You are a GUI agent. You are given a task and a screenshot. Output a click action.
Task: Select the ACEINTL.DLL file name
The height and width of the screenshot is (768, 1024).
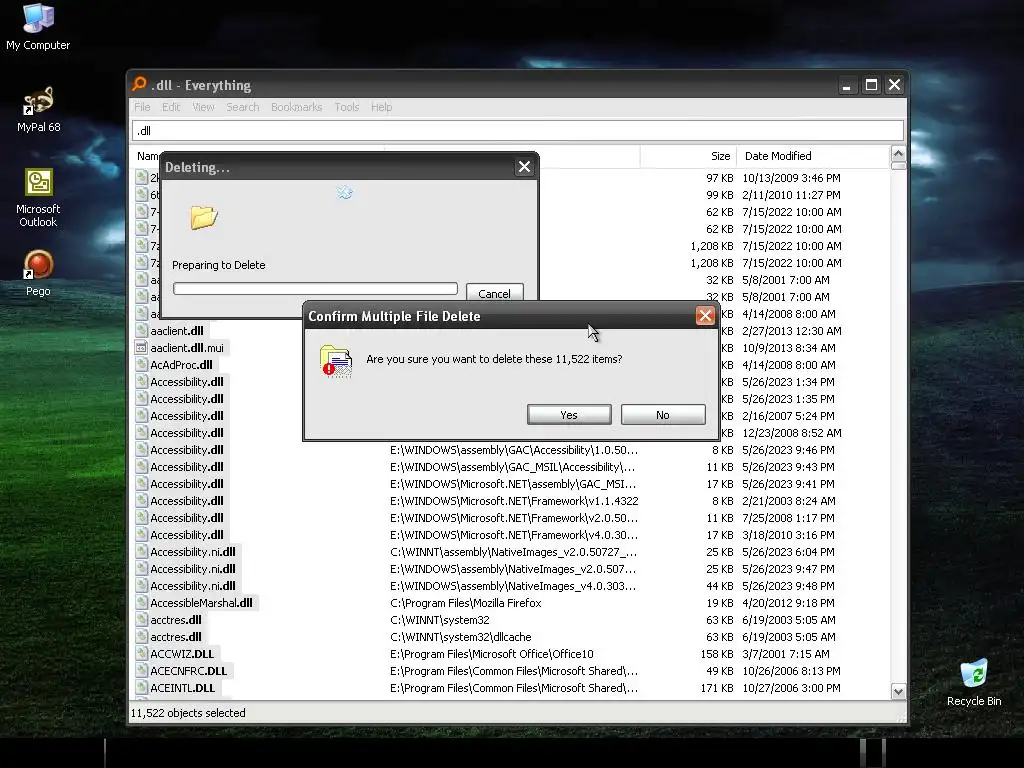[183, 688]
